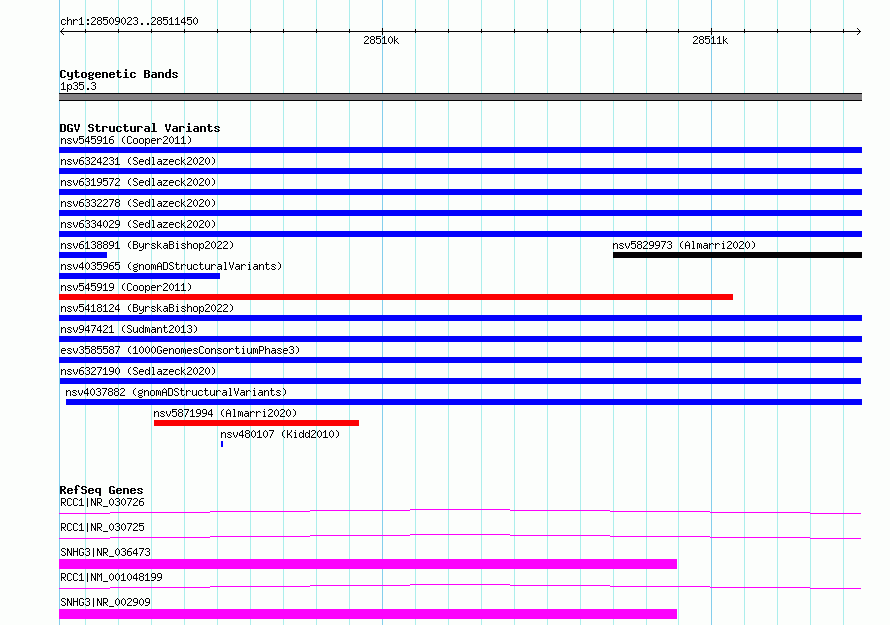
Task: Click the blue bar under nsv6334029
Action: (x=460, y=234)
